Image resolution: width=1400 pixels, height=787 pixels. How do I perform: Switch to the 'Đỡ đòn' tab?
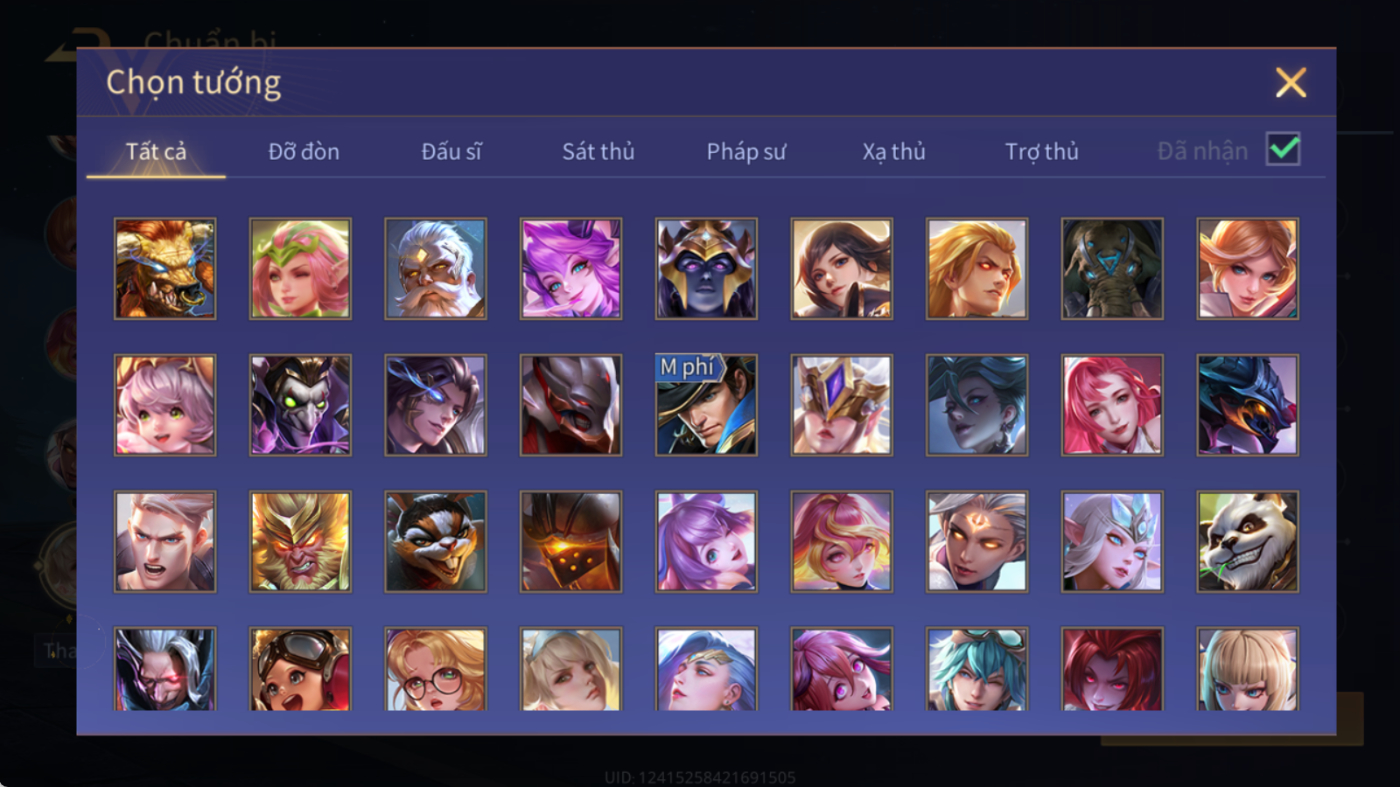(304, 152)
